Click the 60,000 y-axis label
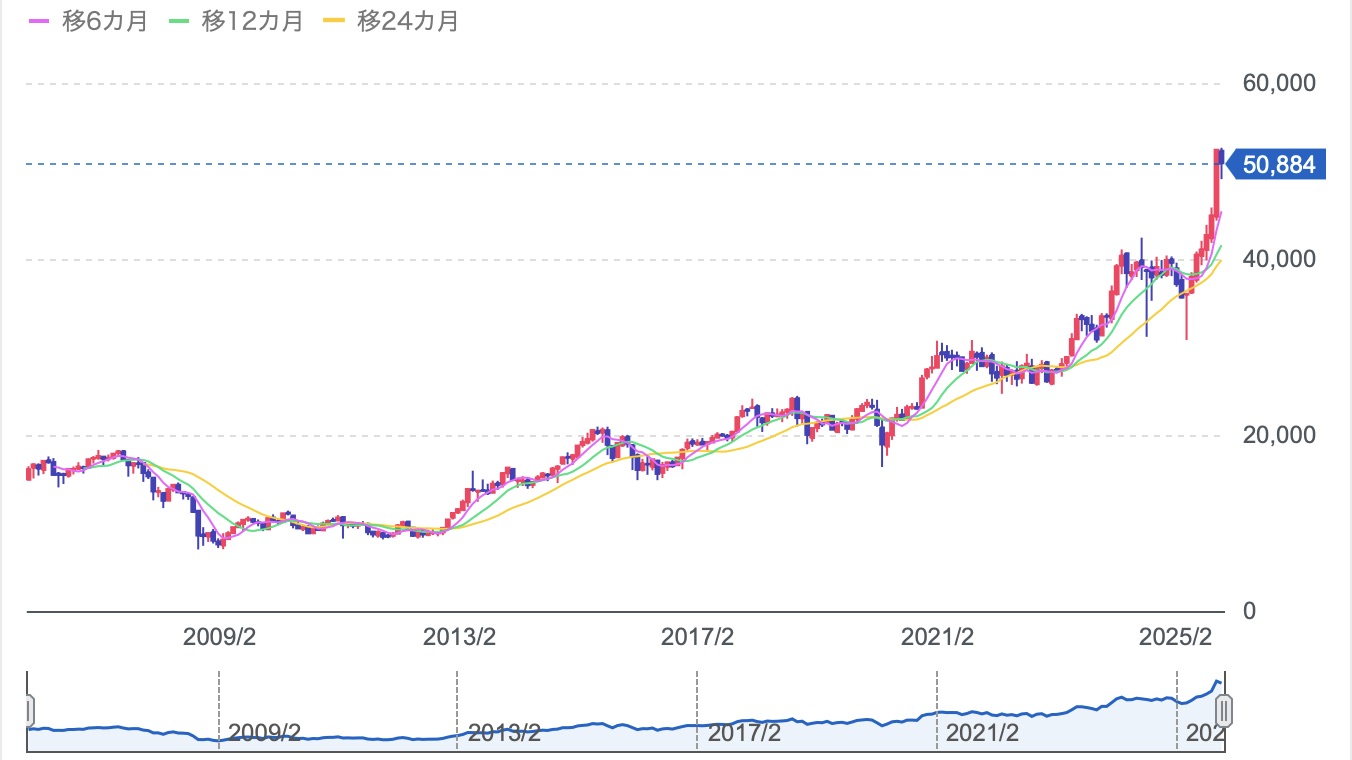The image size is (1352, 760). [x=1277, y=83]
